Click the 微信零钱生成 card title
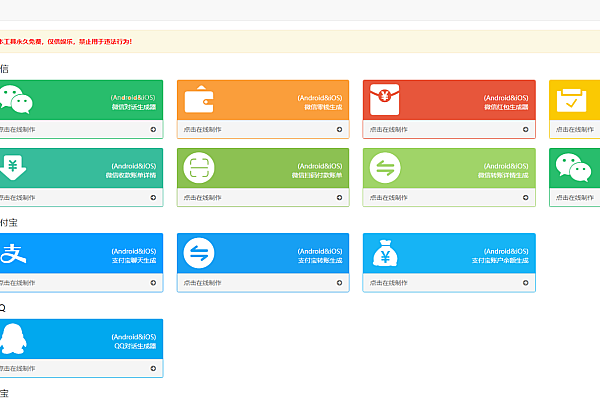Screen dimensions: 600x400 coord(320,106)
